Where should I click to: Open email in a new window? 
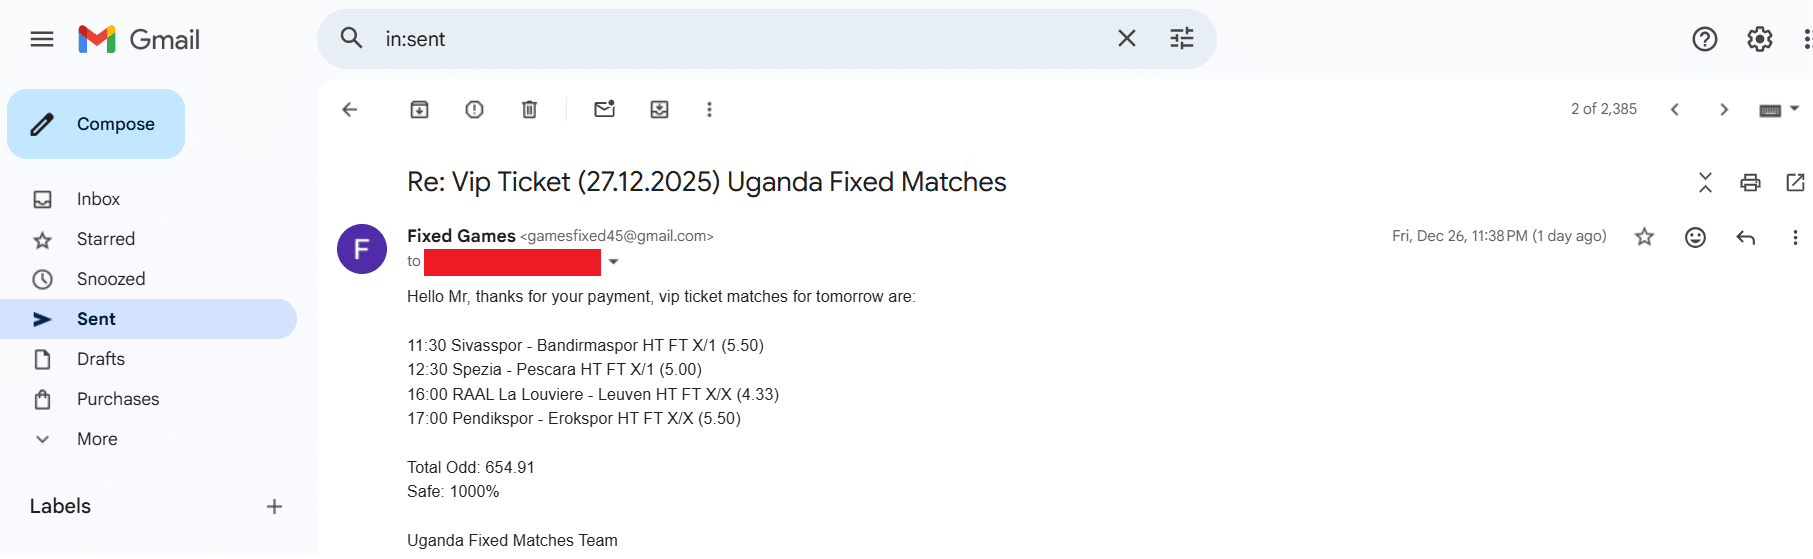click(x=1795, y=182)
